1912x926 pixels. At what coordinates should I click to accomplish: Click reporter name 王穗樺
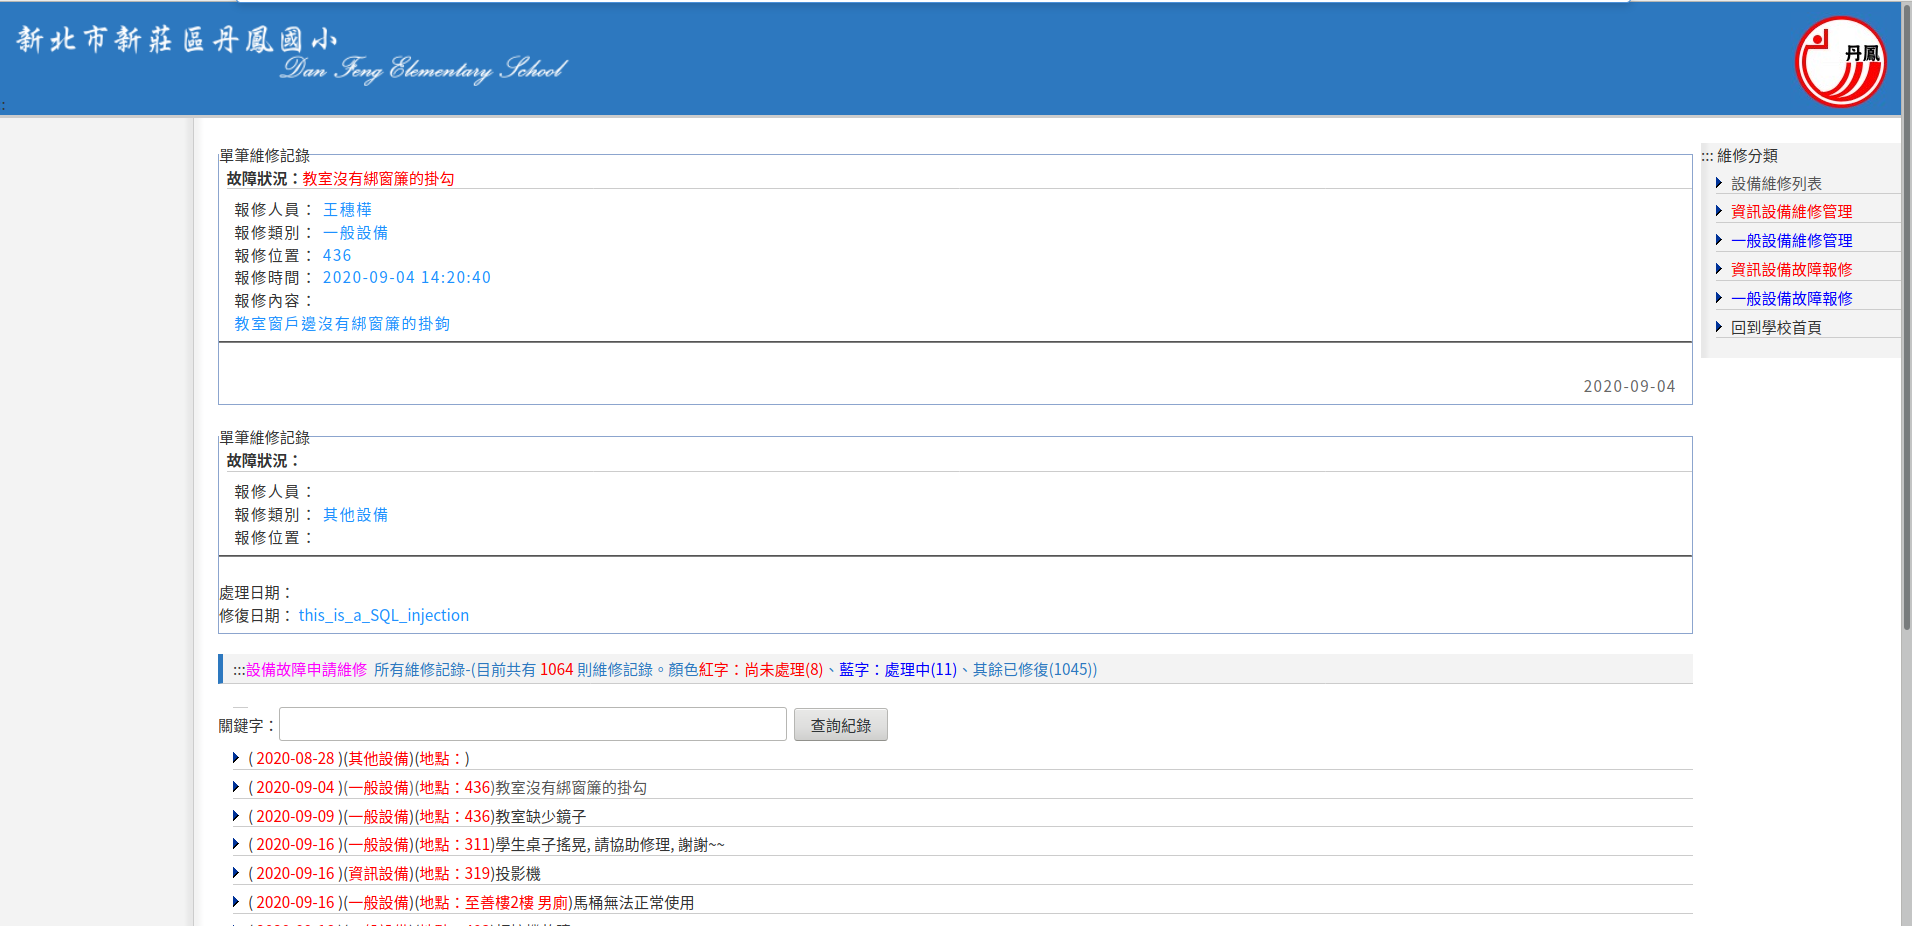[347, 210]
